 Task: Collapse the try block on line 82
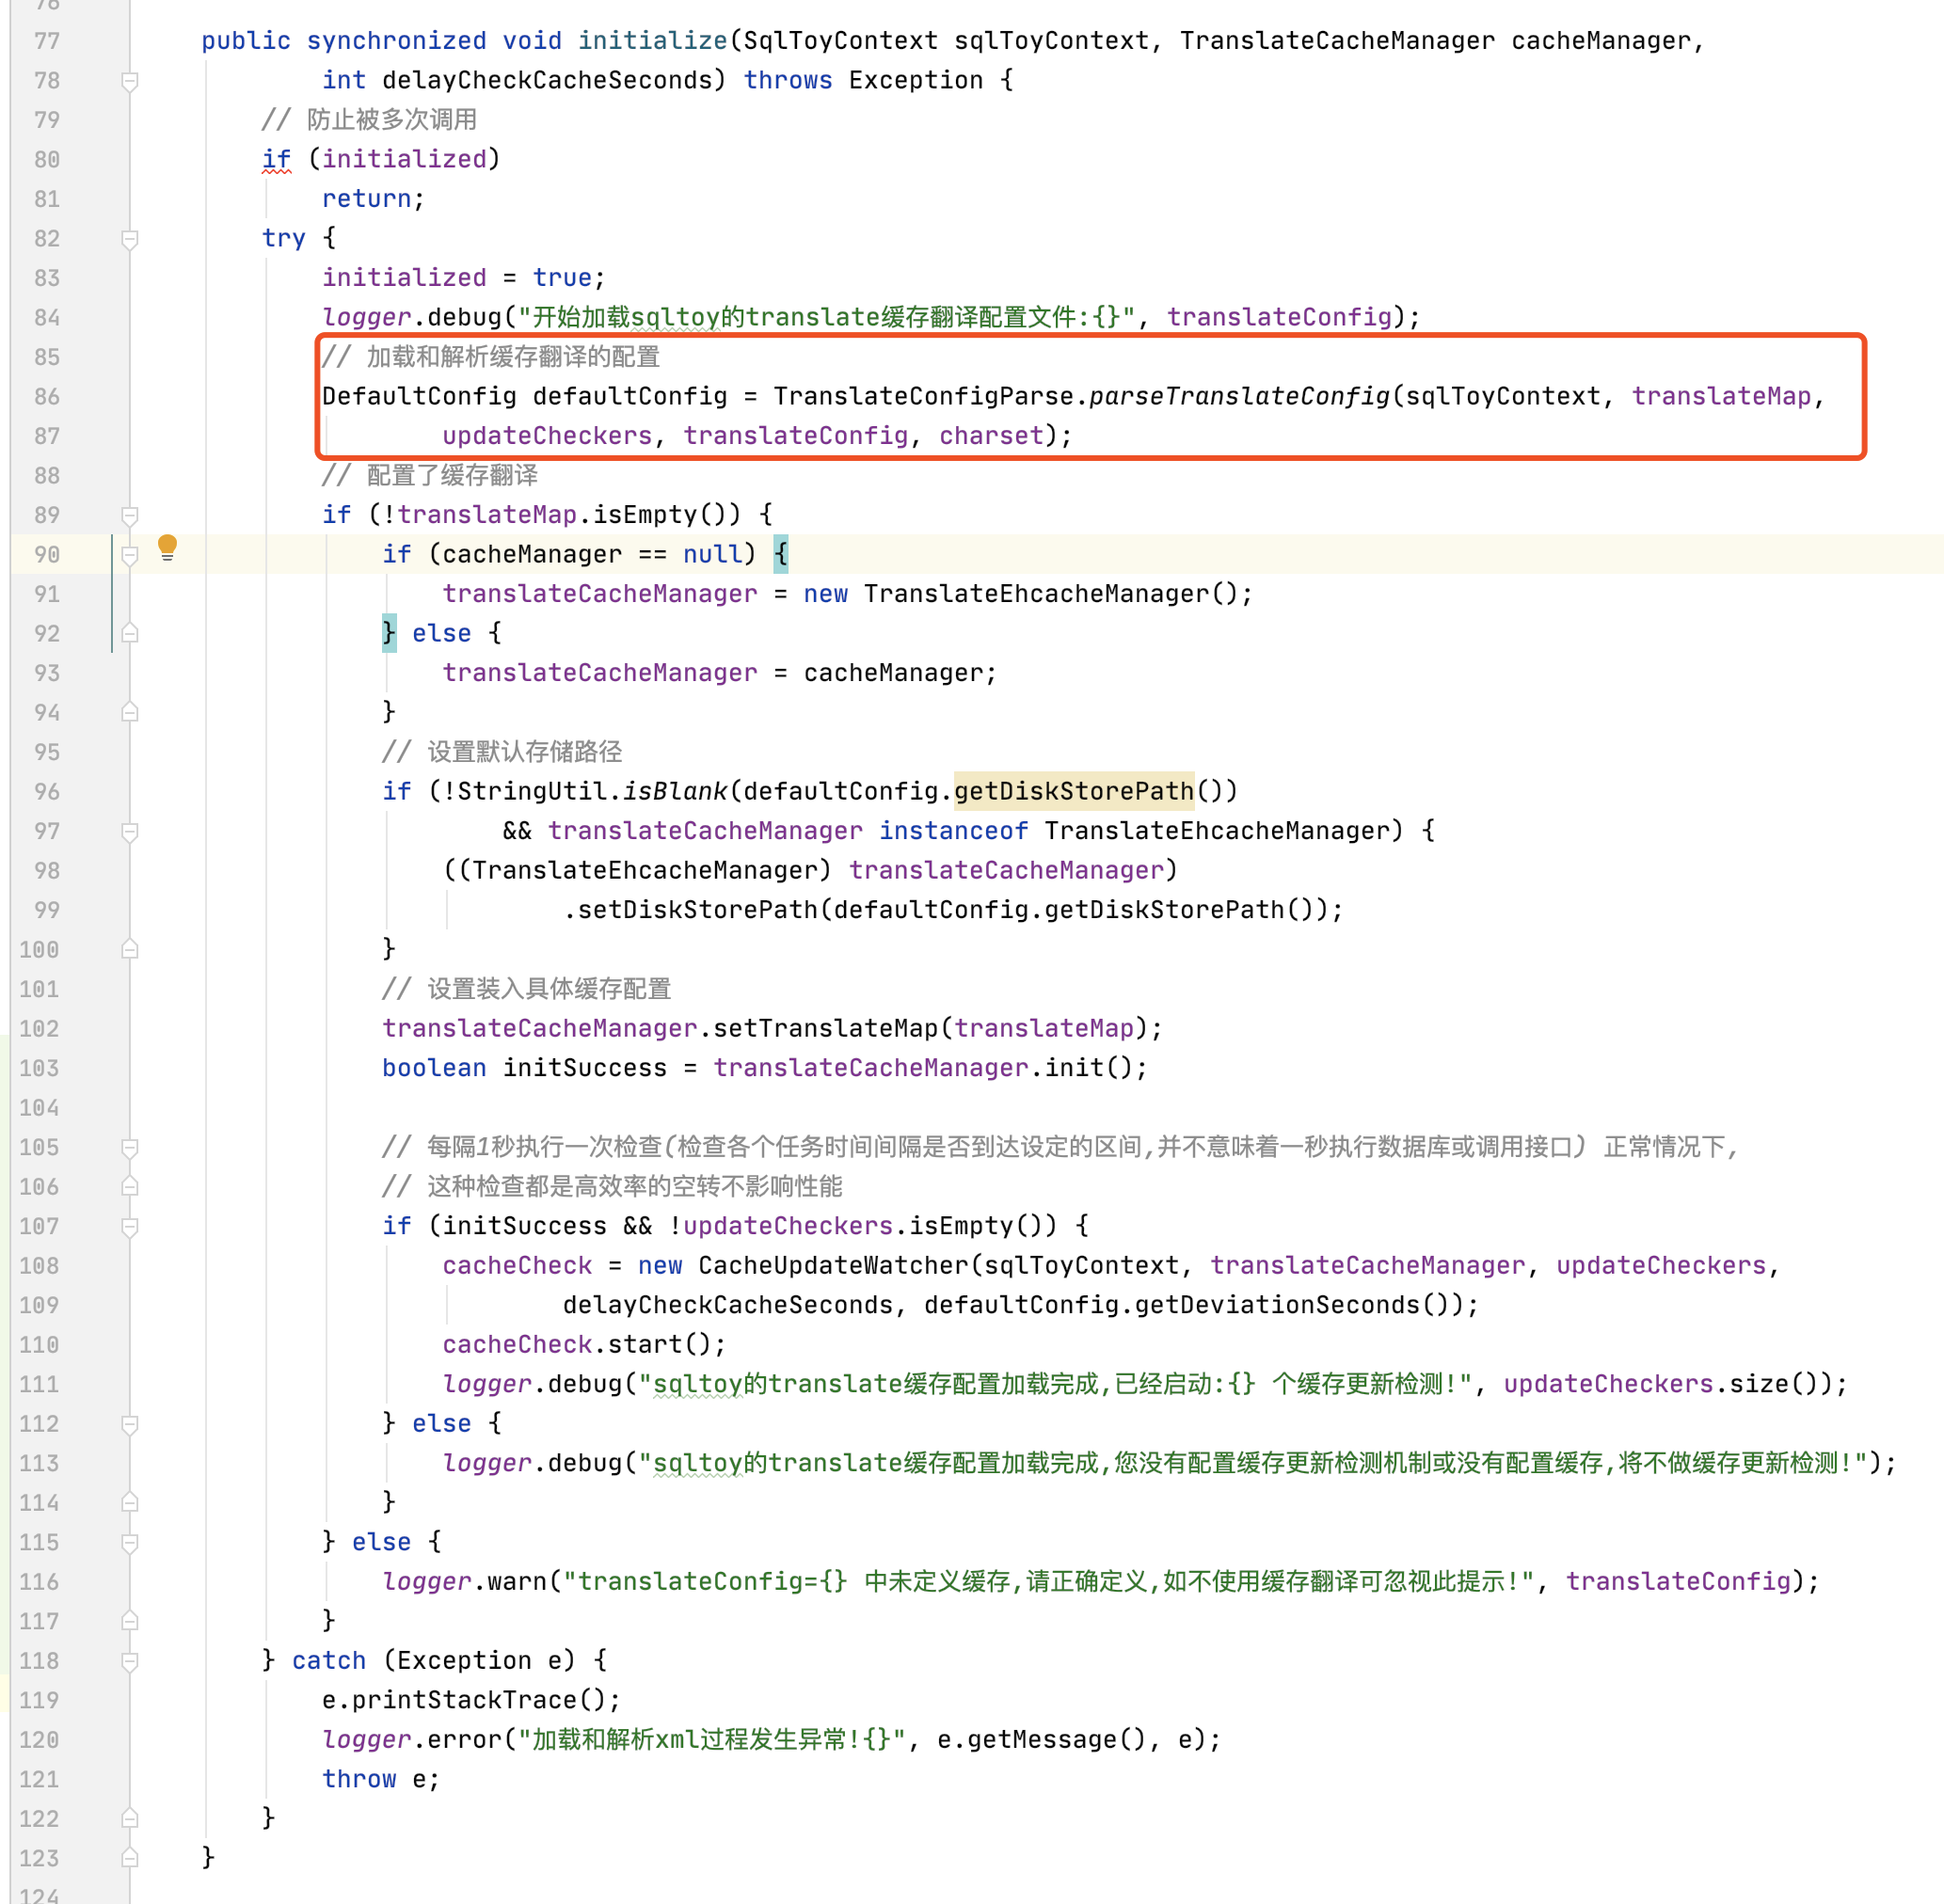pyautogui.click(x=130, y=239)
